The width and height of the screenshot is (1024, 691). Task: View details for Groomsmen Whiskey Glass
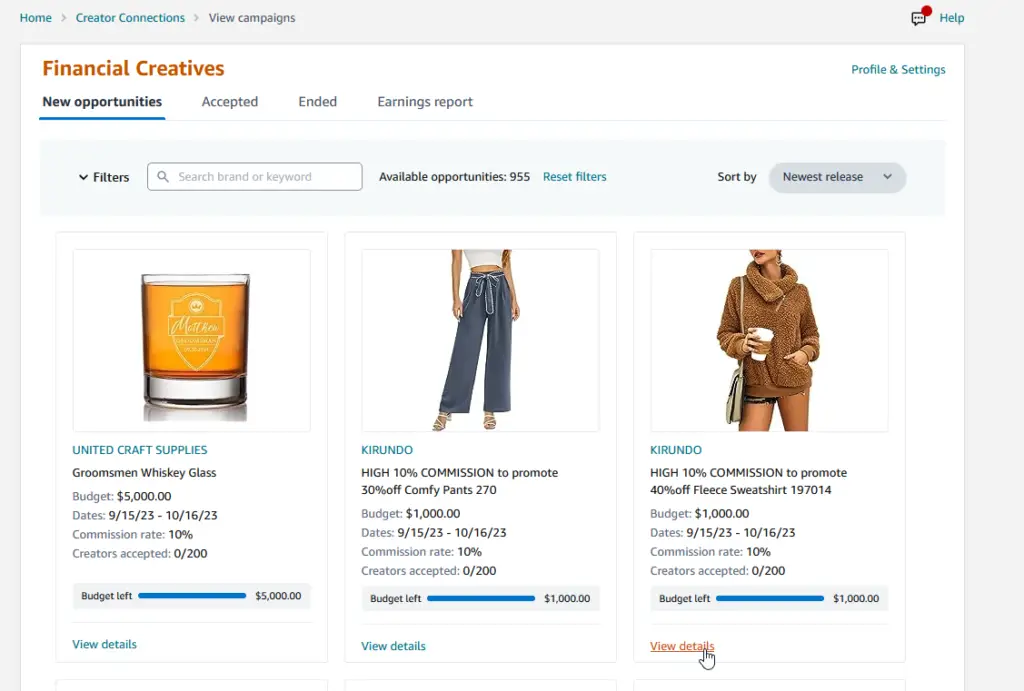(x=104, y=644)
